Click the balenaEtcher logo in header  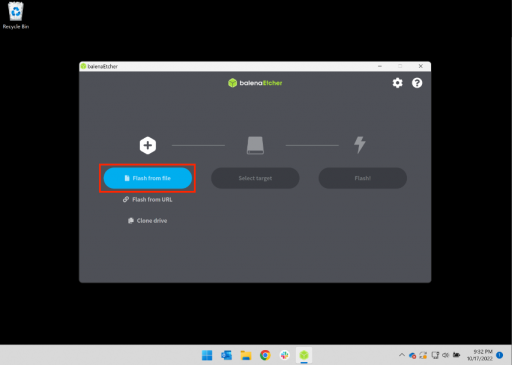(x=255, y=83)
